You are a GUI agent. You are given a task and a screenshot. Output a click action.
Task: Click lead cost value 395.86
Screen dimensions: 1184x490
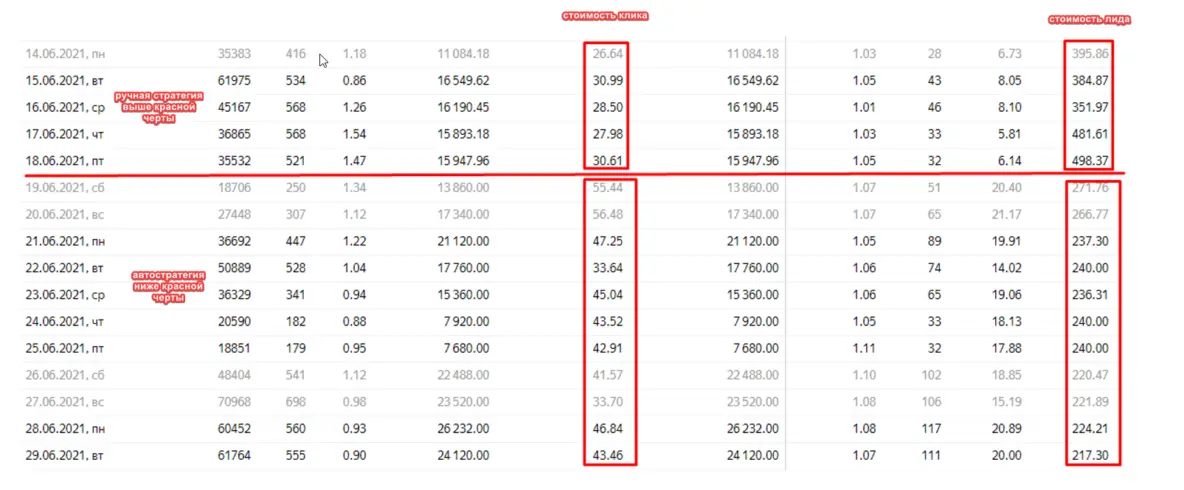(1088, 52)
